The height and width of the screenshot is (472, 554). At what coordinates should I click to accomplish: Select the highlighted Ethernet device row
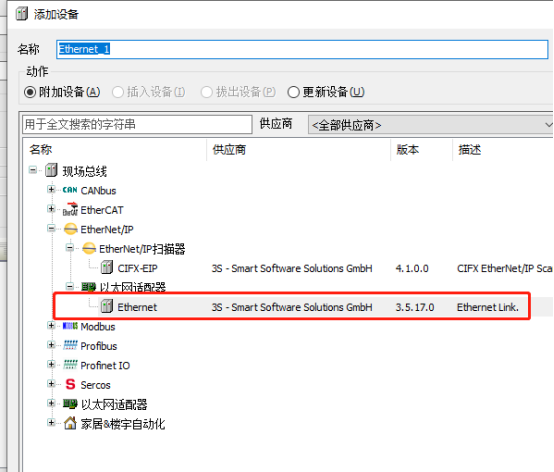coord(292,307)
